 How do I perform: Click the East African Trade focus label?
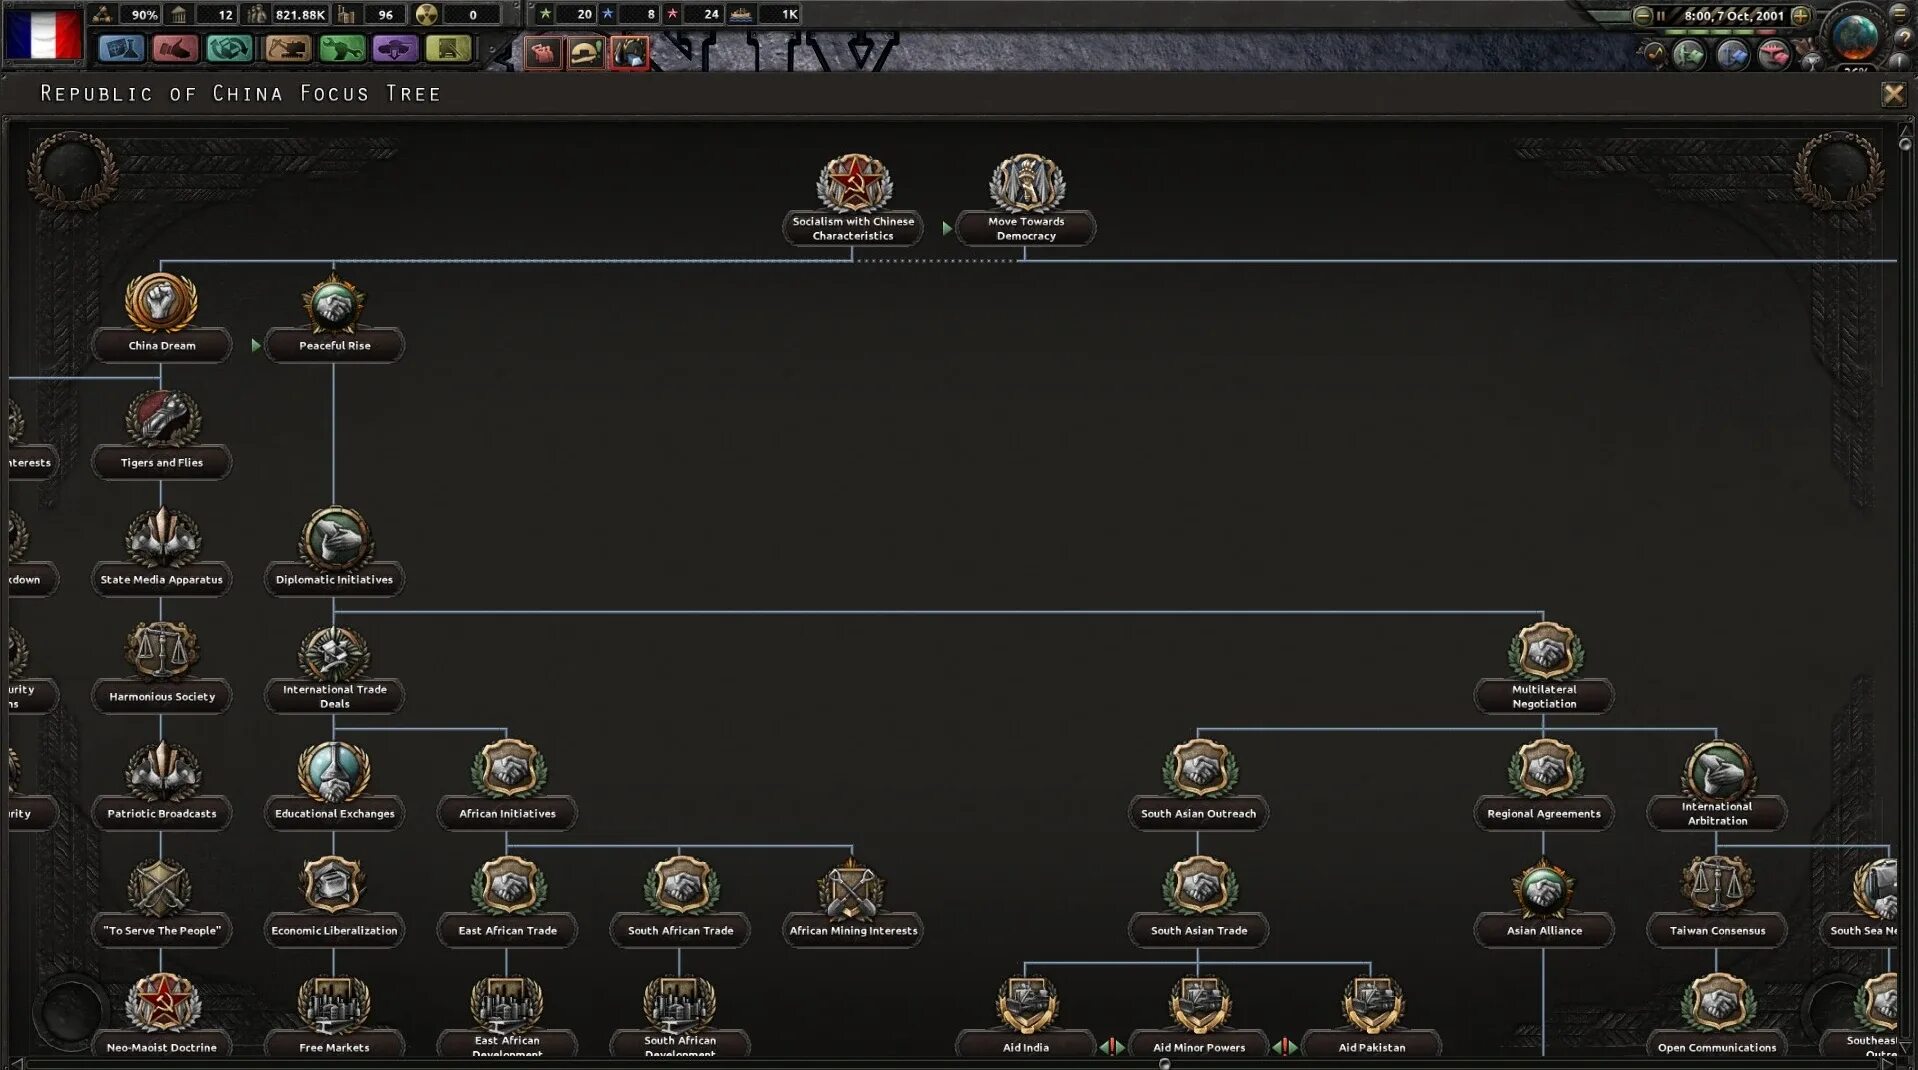click(x=507, y=930)
